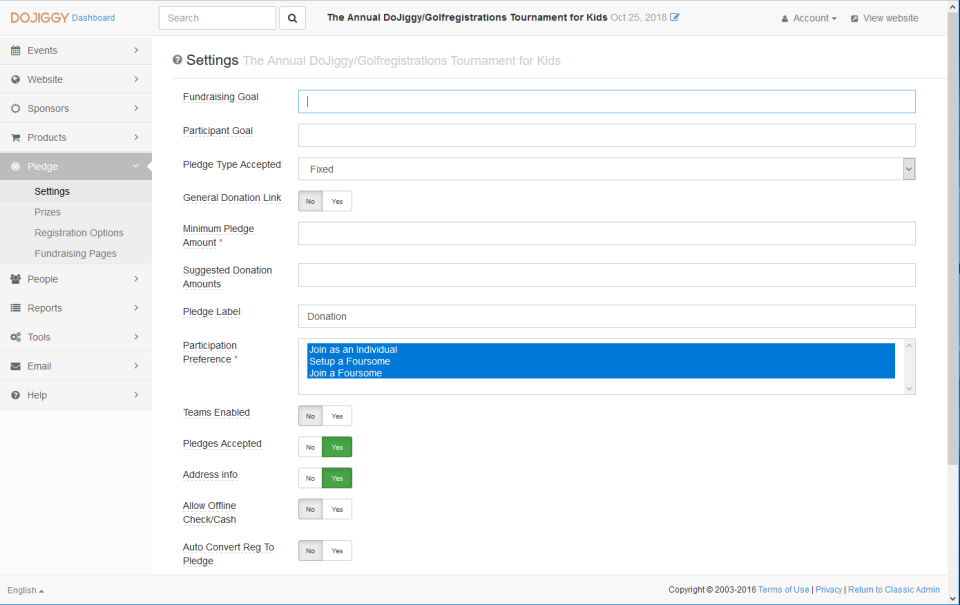Open the Reports menu
Viewport: 960px width, 605px height.
click(x=76, y=308)
